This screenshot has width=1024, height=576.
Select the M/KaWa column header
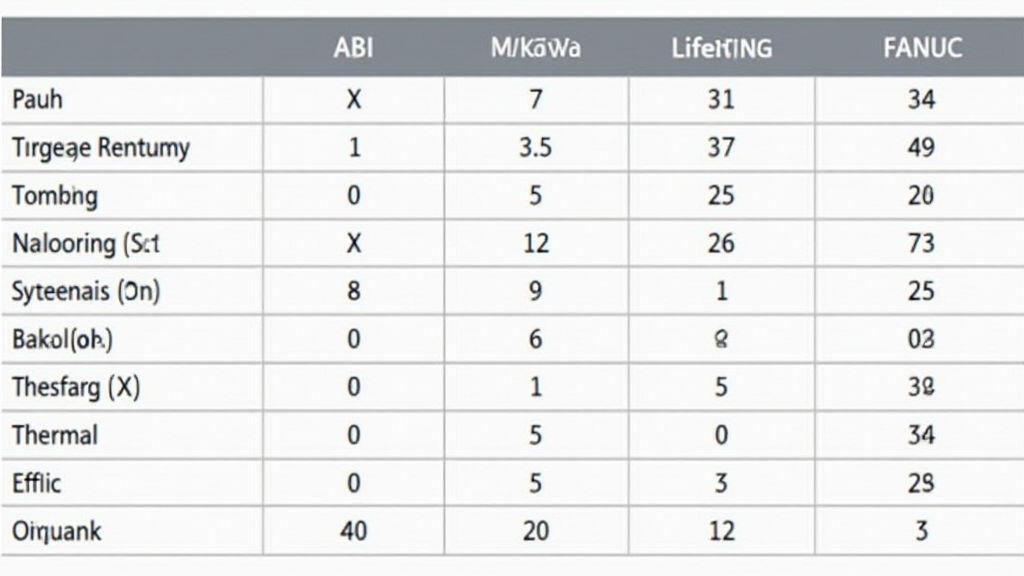[536, 48]
